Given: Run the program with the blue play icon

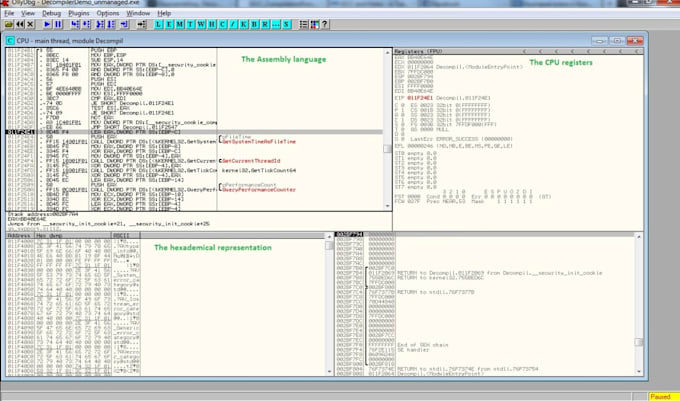Looking at the screenshot, I should (x=47, y=24).
